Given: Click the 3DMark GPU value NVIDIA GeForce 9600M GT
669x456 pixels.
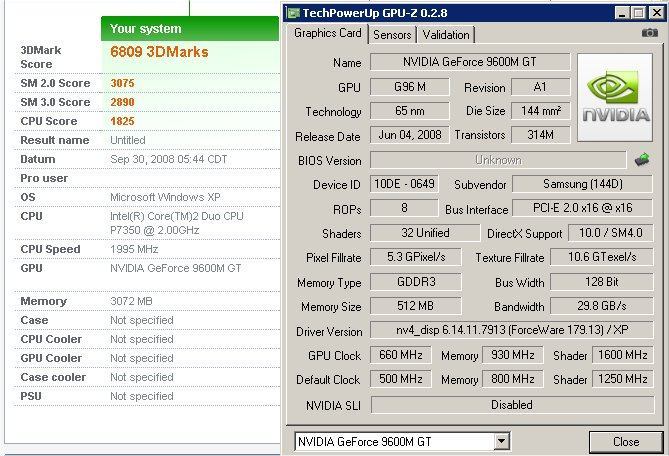Looking at the screenshot, I should 175,268.
